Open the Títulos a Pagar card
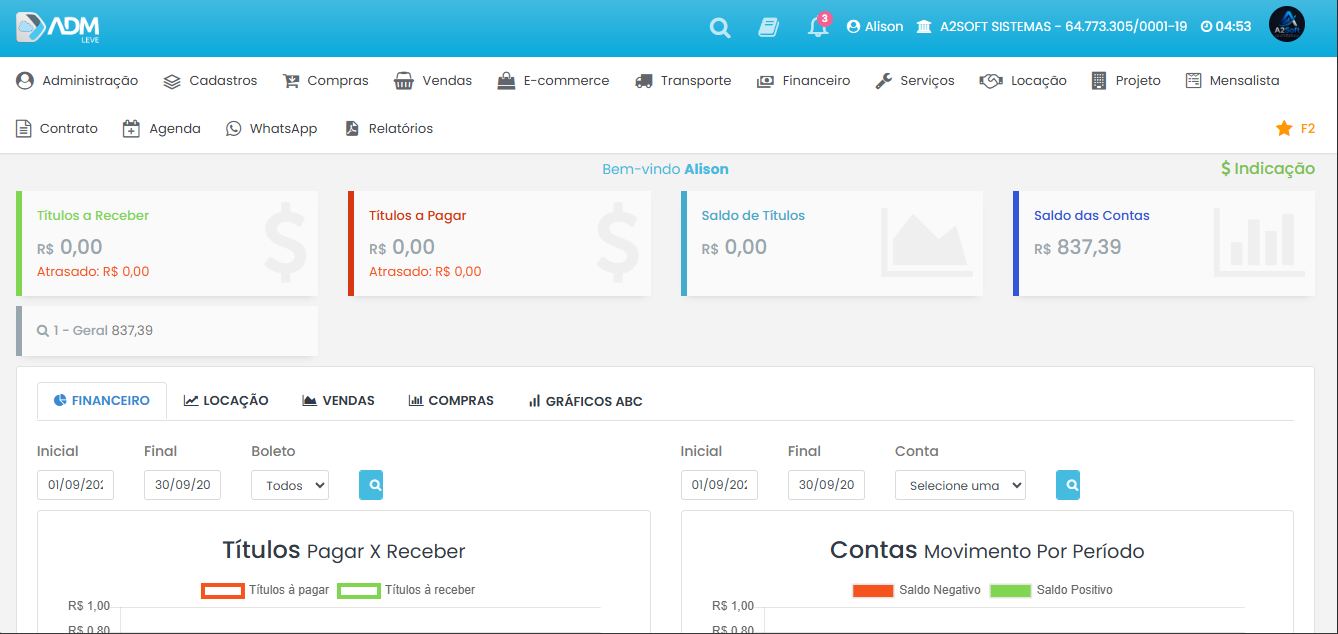1338x634 pixels. click(x=499, y=243)
